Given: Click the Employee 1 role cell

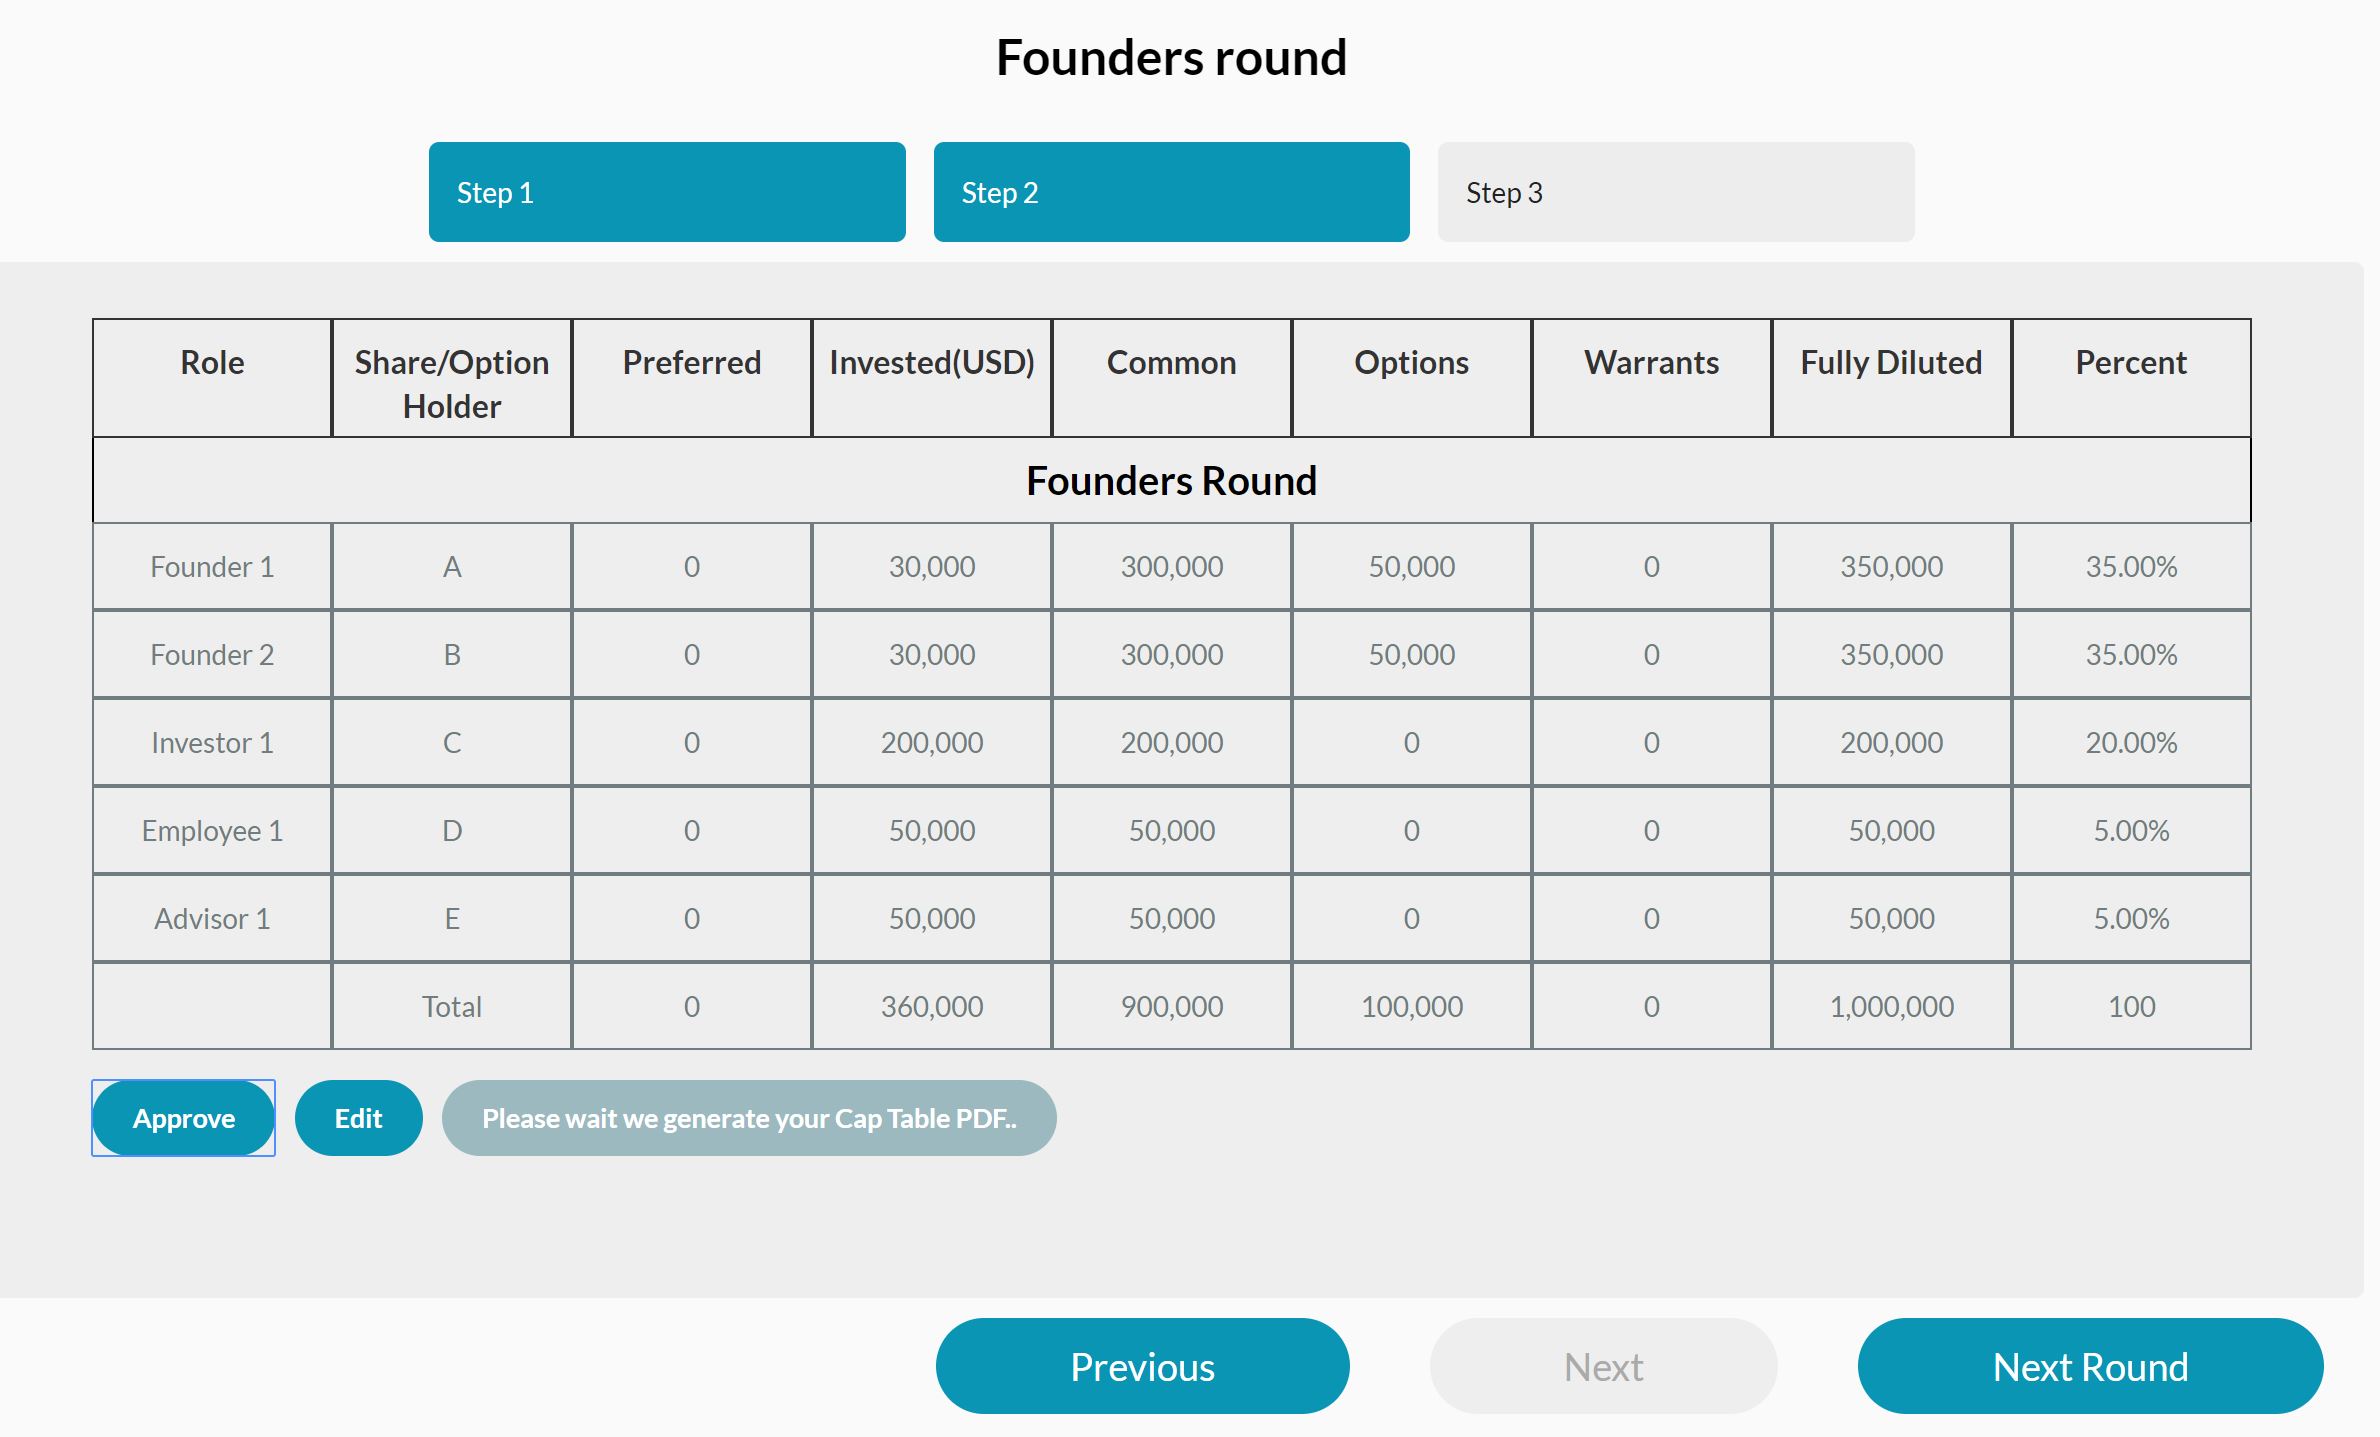Looking at the screenshot, I should coord(212,831).
